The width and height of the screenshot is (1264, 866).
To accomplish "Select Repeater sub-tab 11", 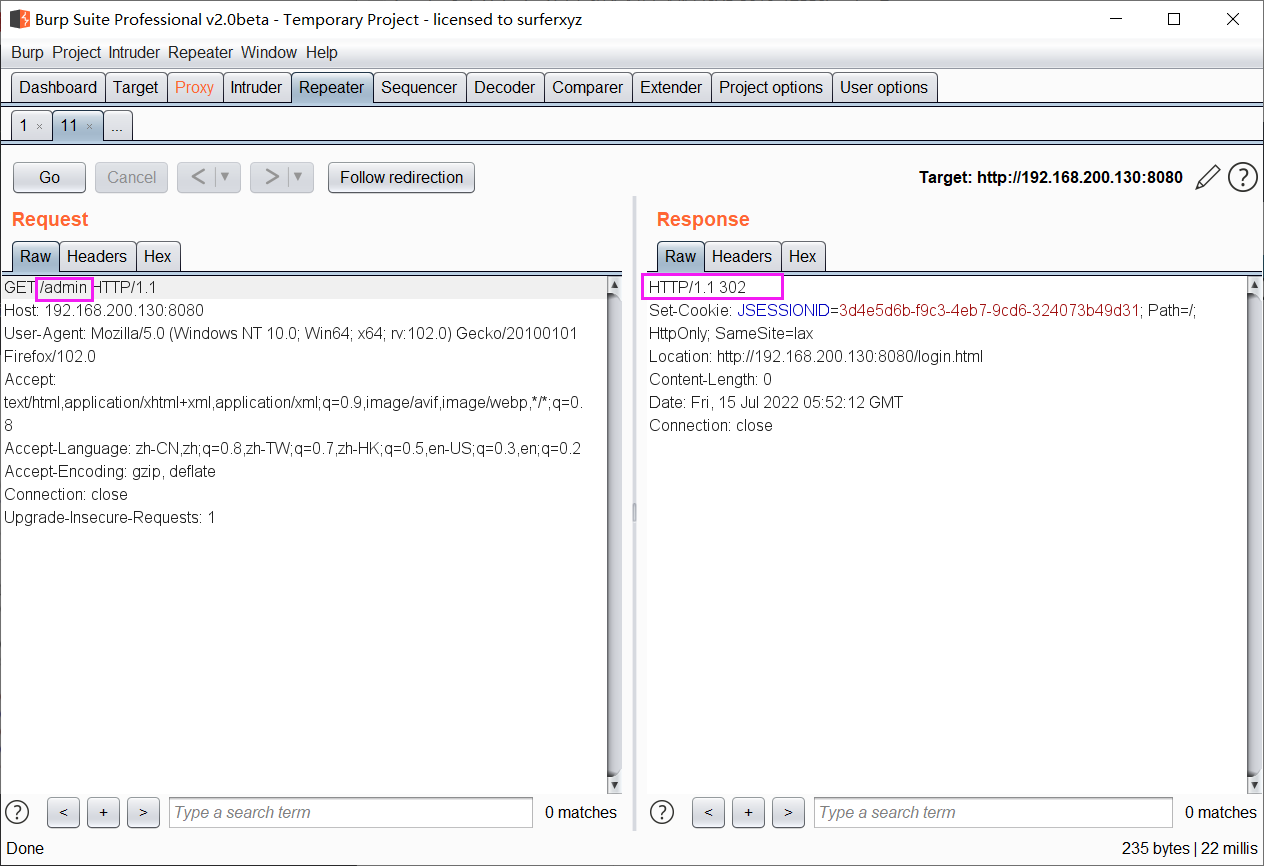I will [69, 126].
